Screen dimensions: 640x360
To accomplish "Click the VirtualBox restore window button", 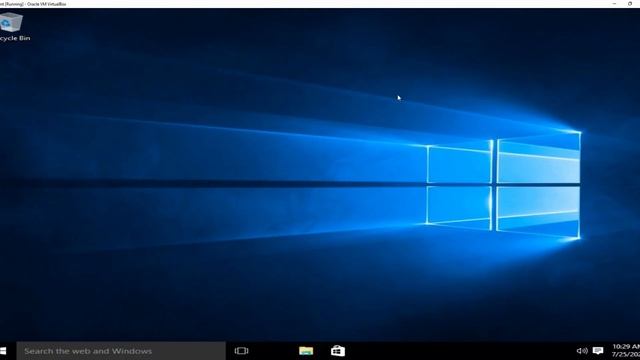I will click(x=630, y=4).
